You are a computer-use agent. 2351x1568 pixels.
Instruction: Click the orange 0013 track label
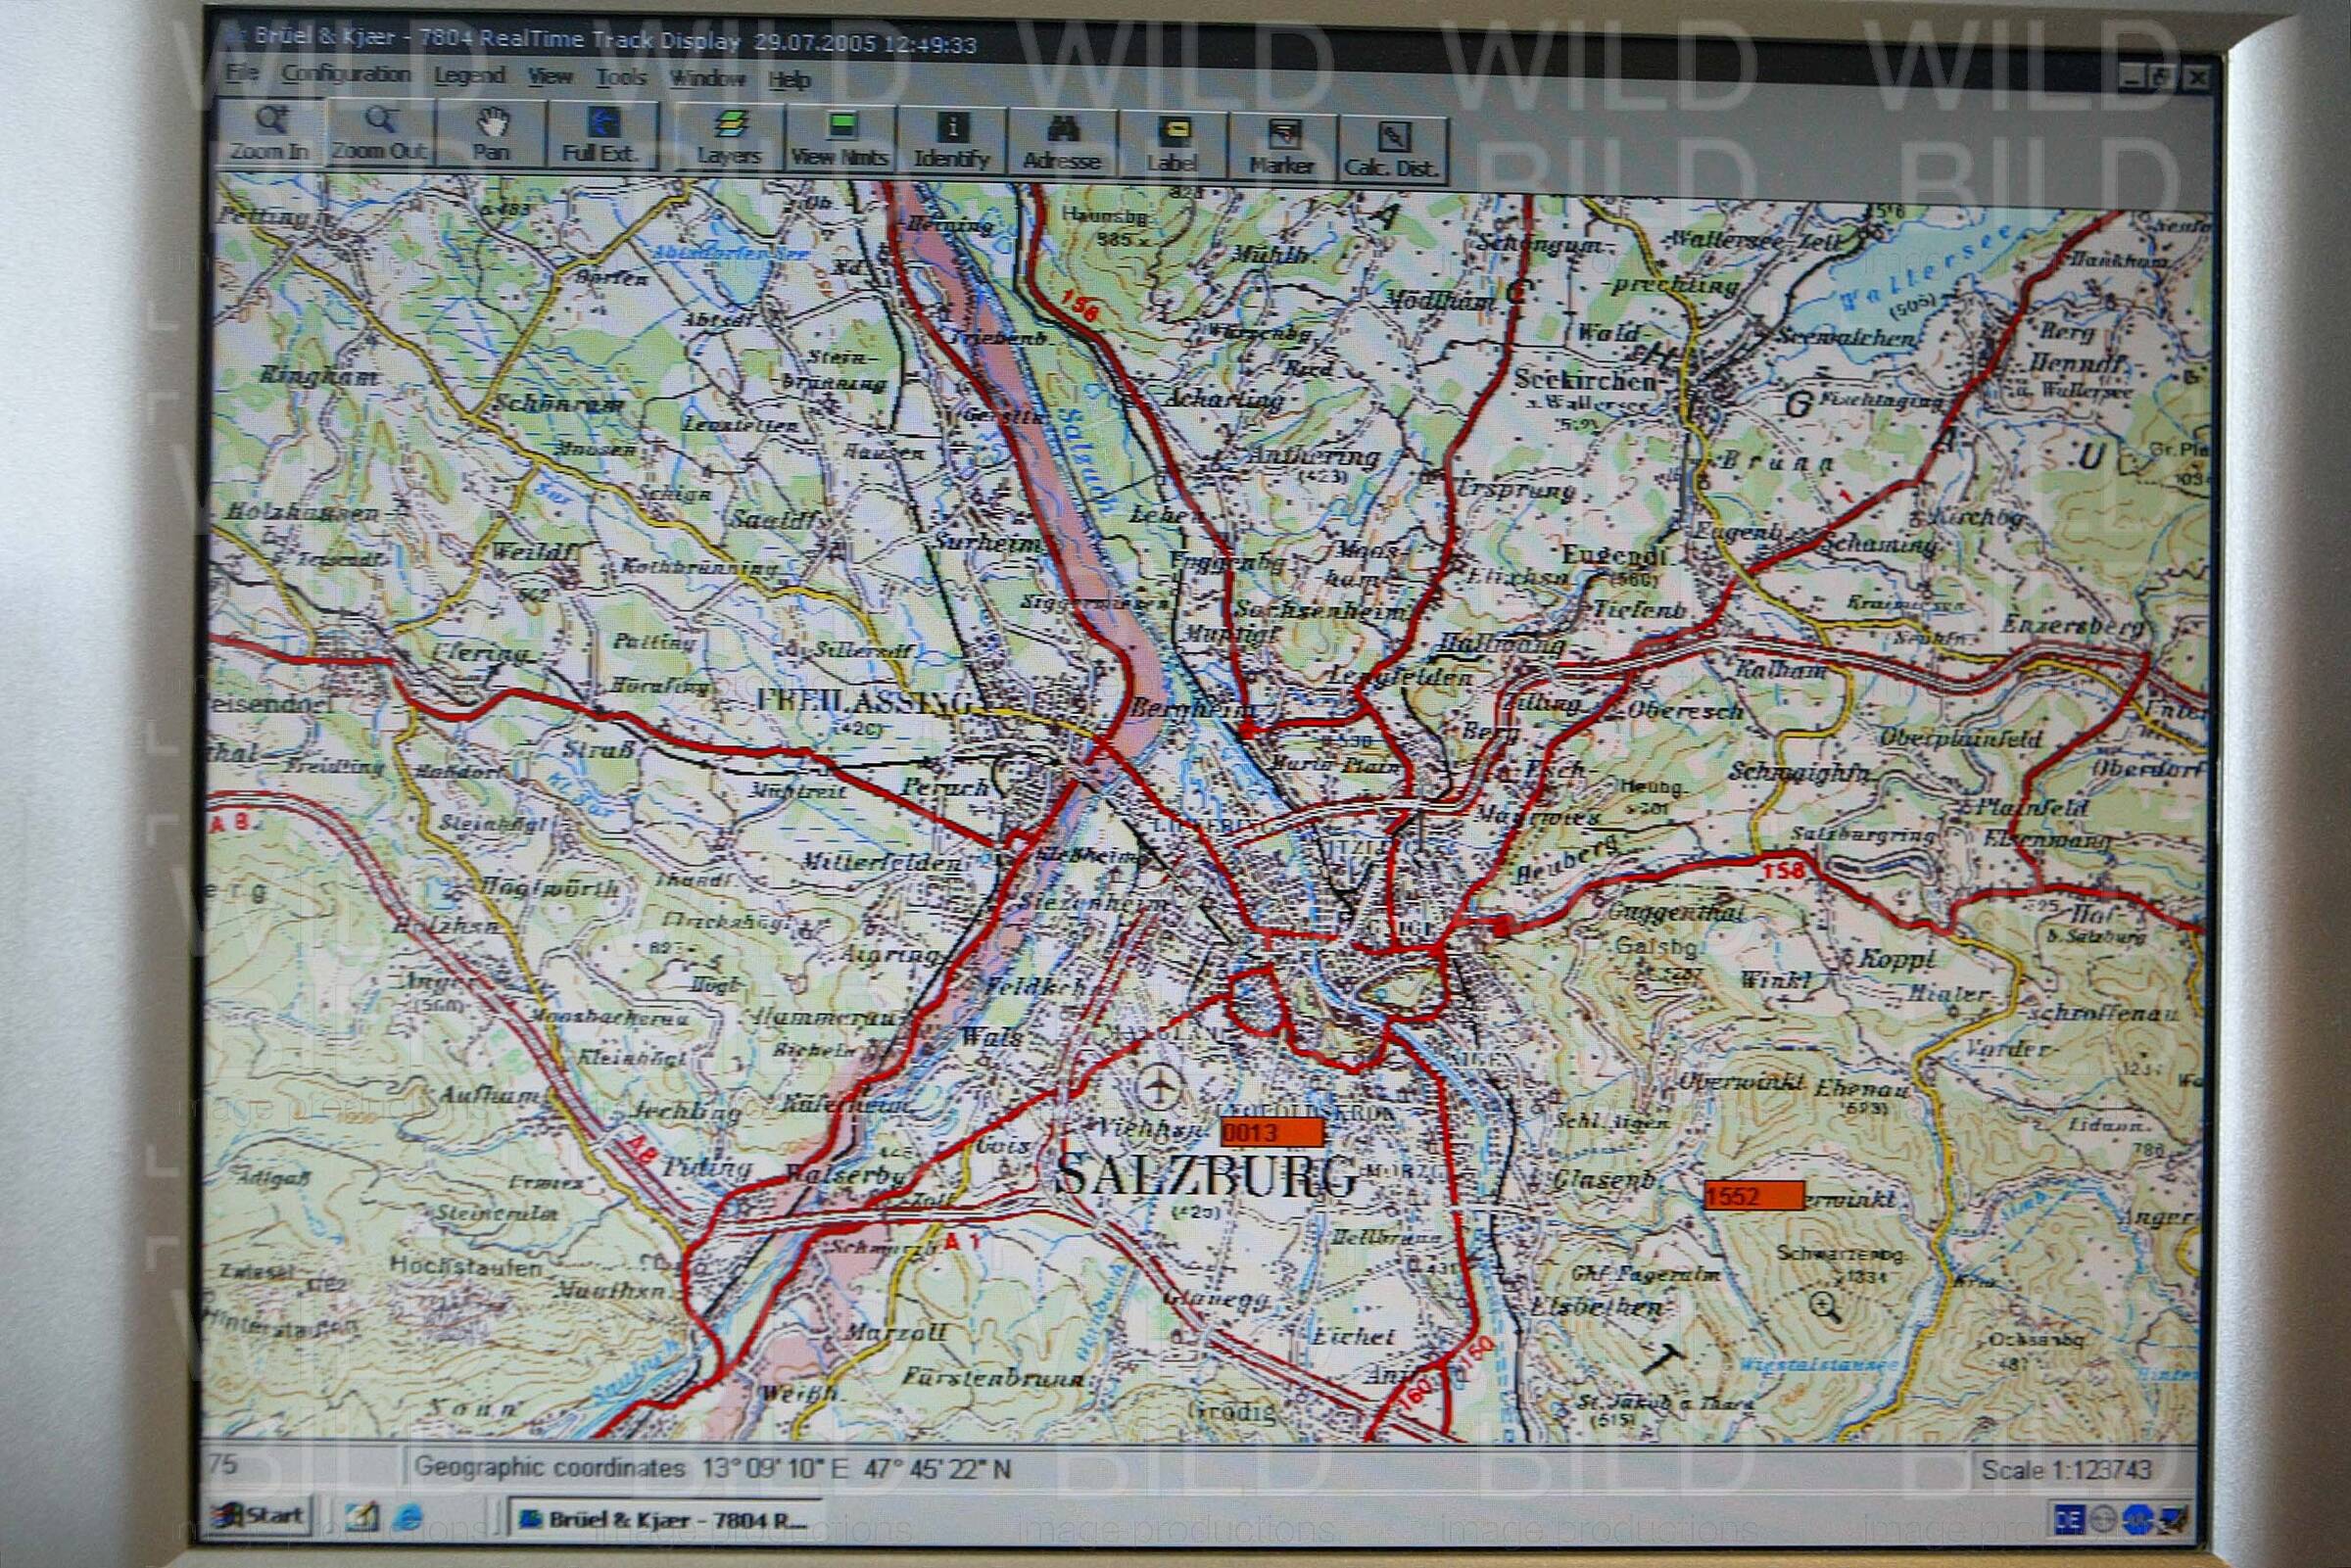(1271, 1133)
